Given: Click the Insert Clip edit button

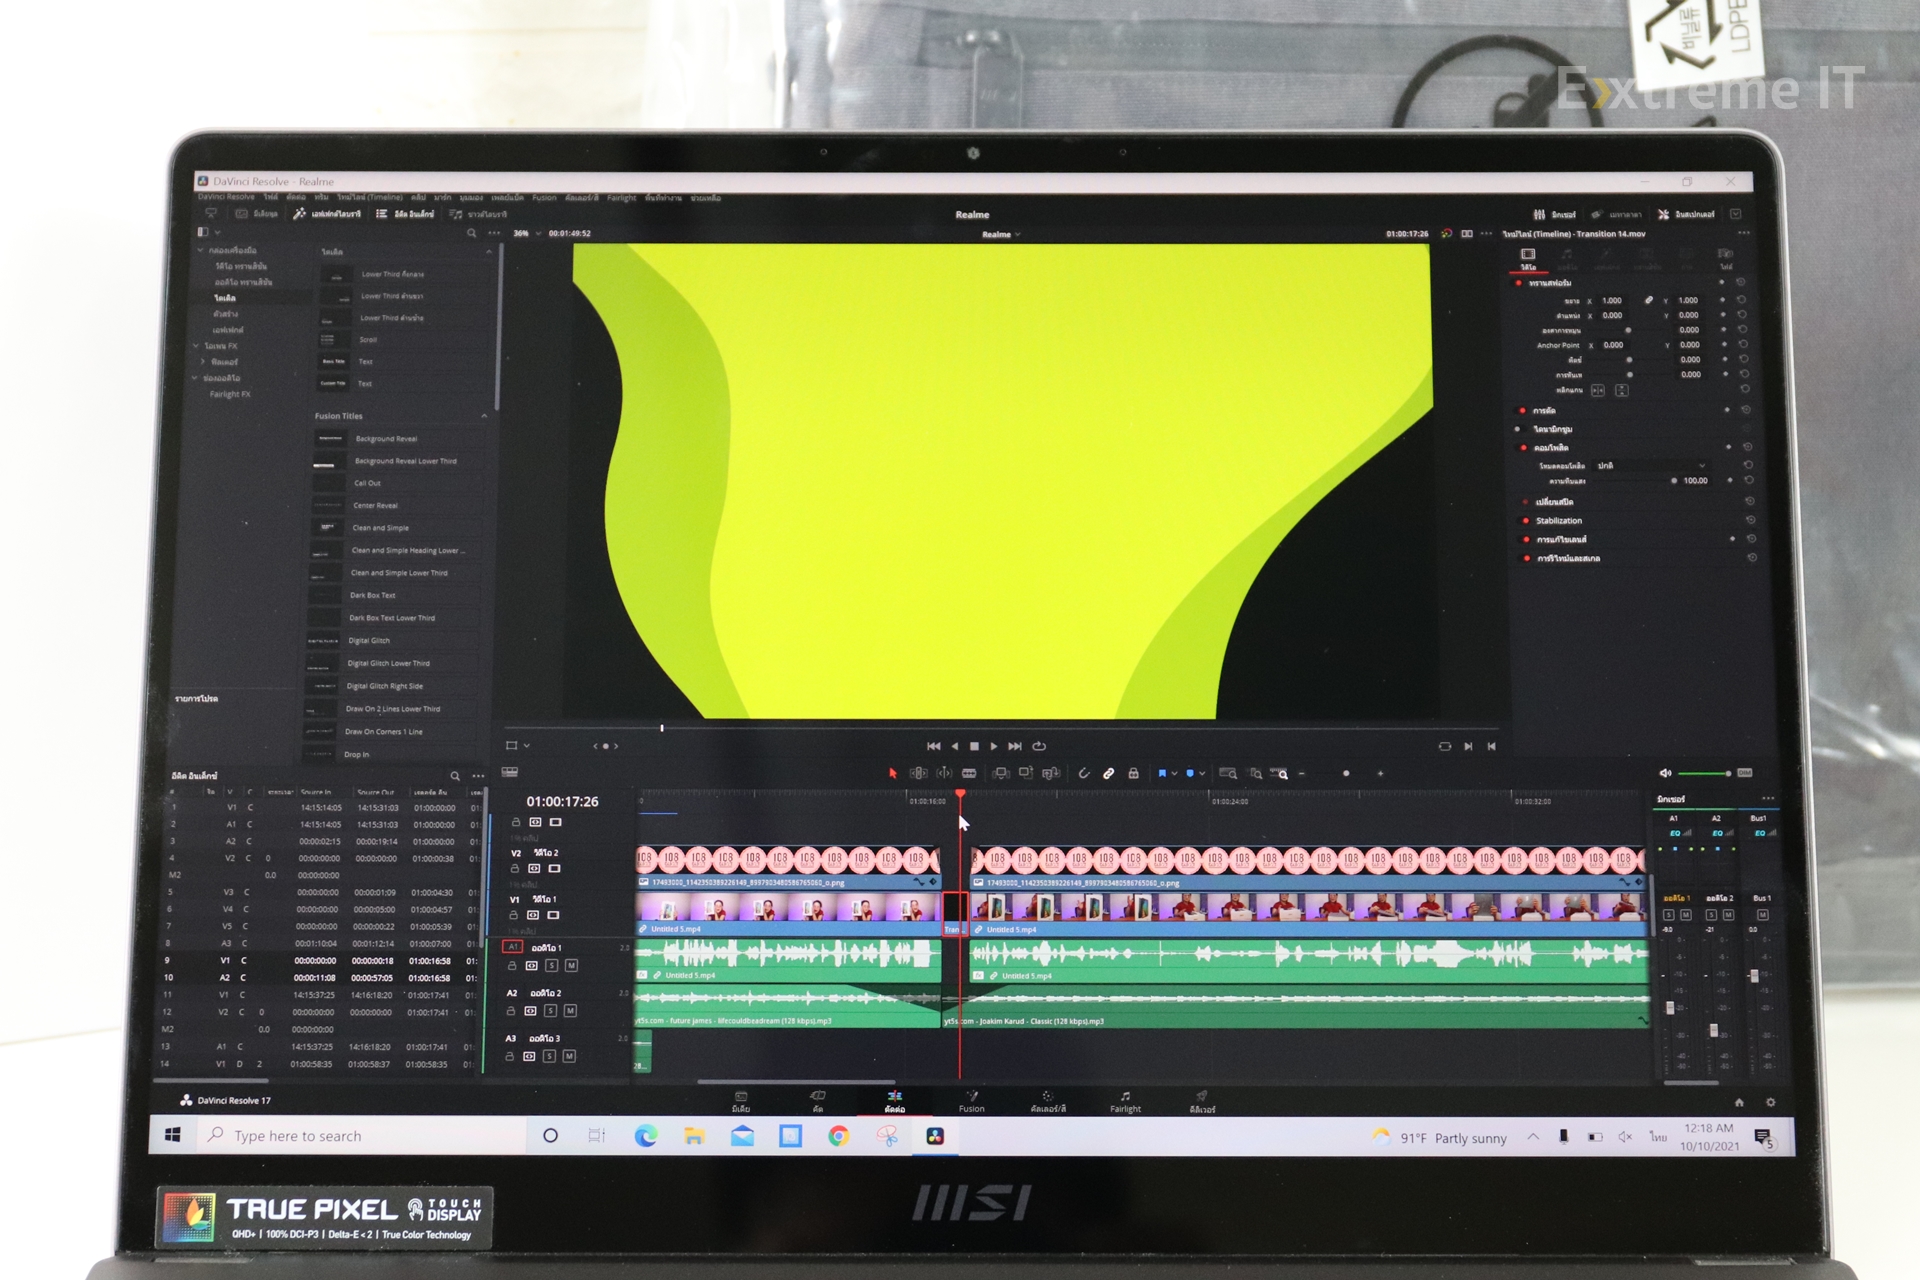Looking at the screenshot, I should [1001, 773].
